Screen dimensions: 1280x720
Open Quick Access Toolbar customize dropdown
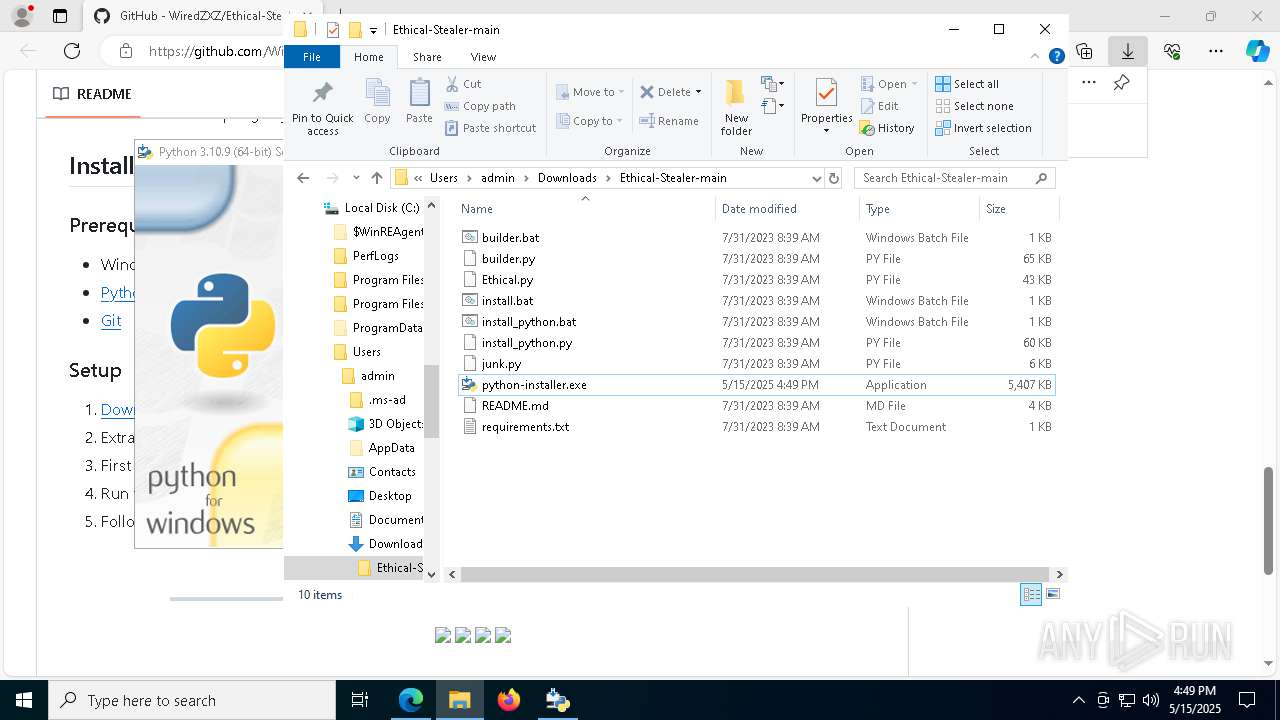click(373, 30)
